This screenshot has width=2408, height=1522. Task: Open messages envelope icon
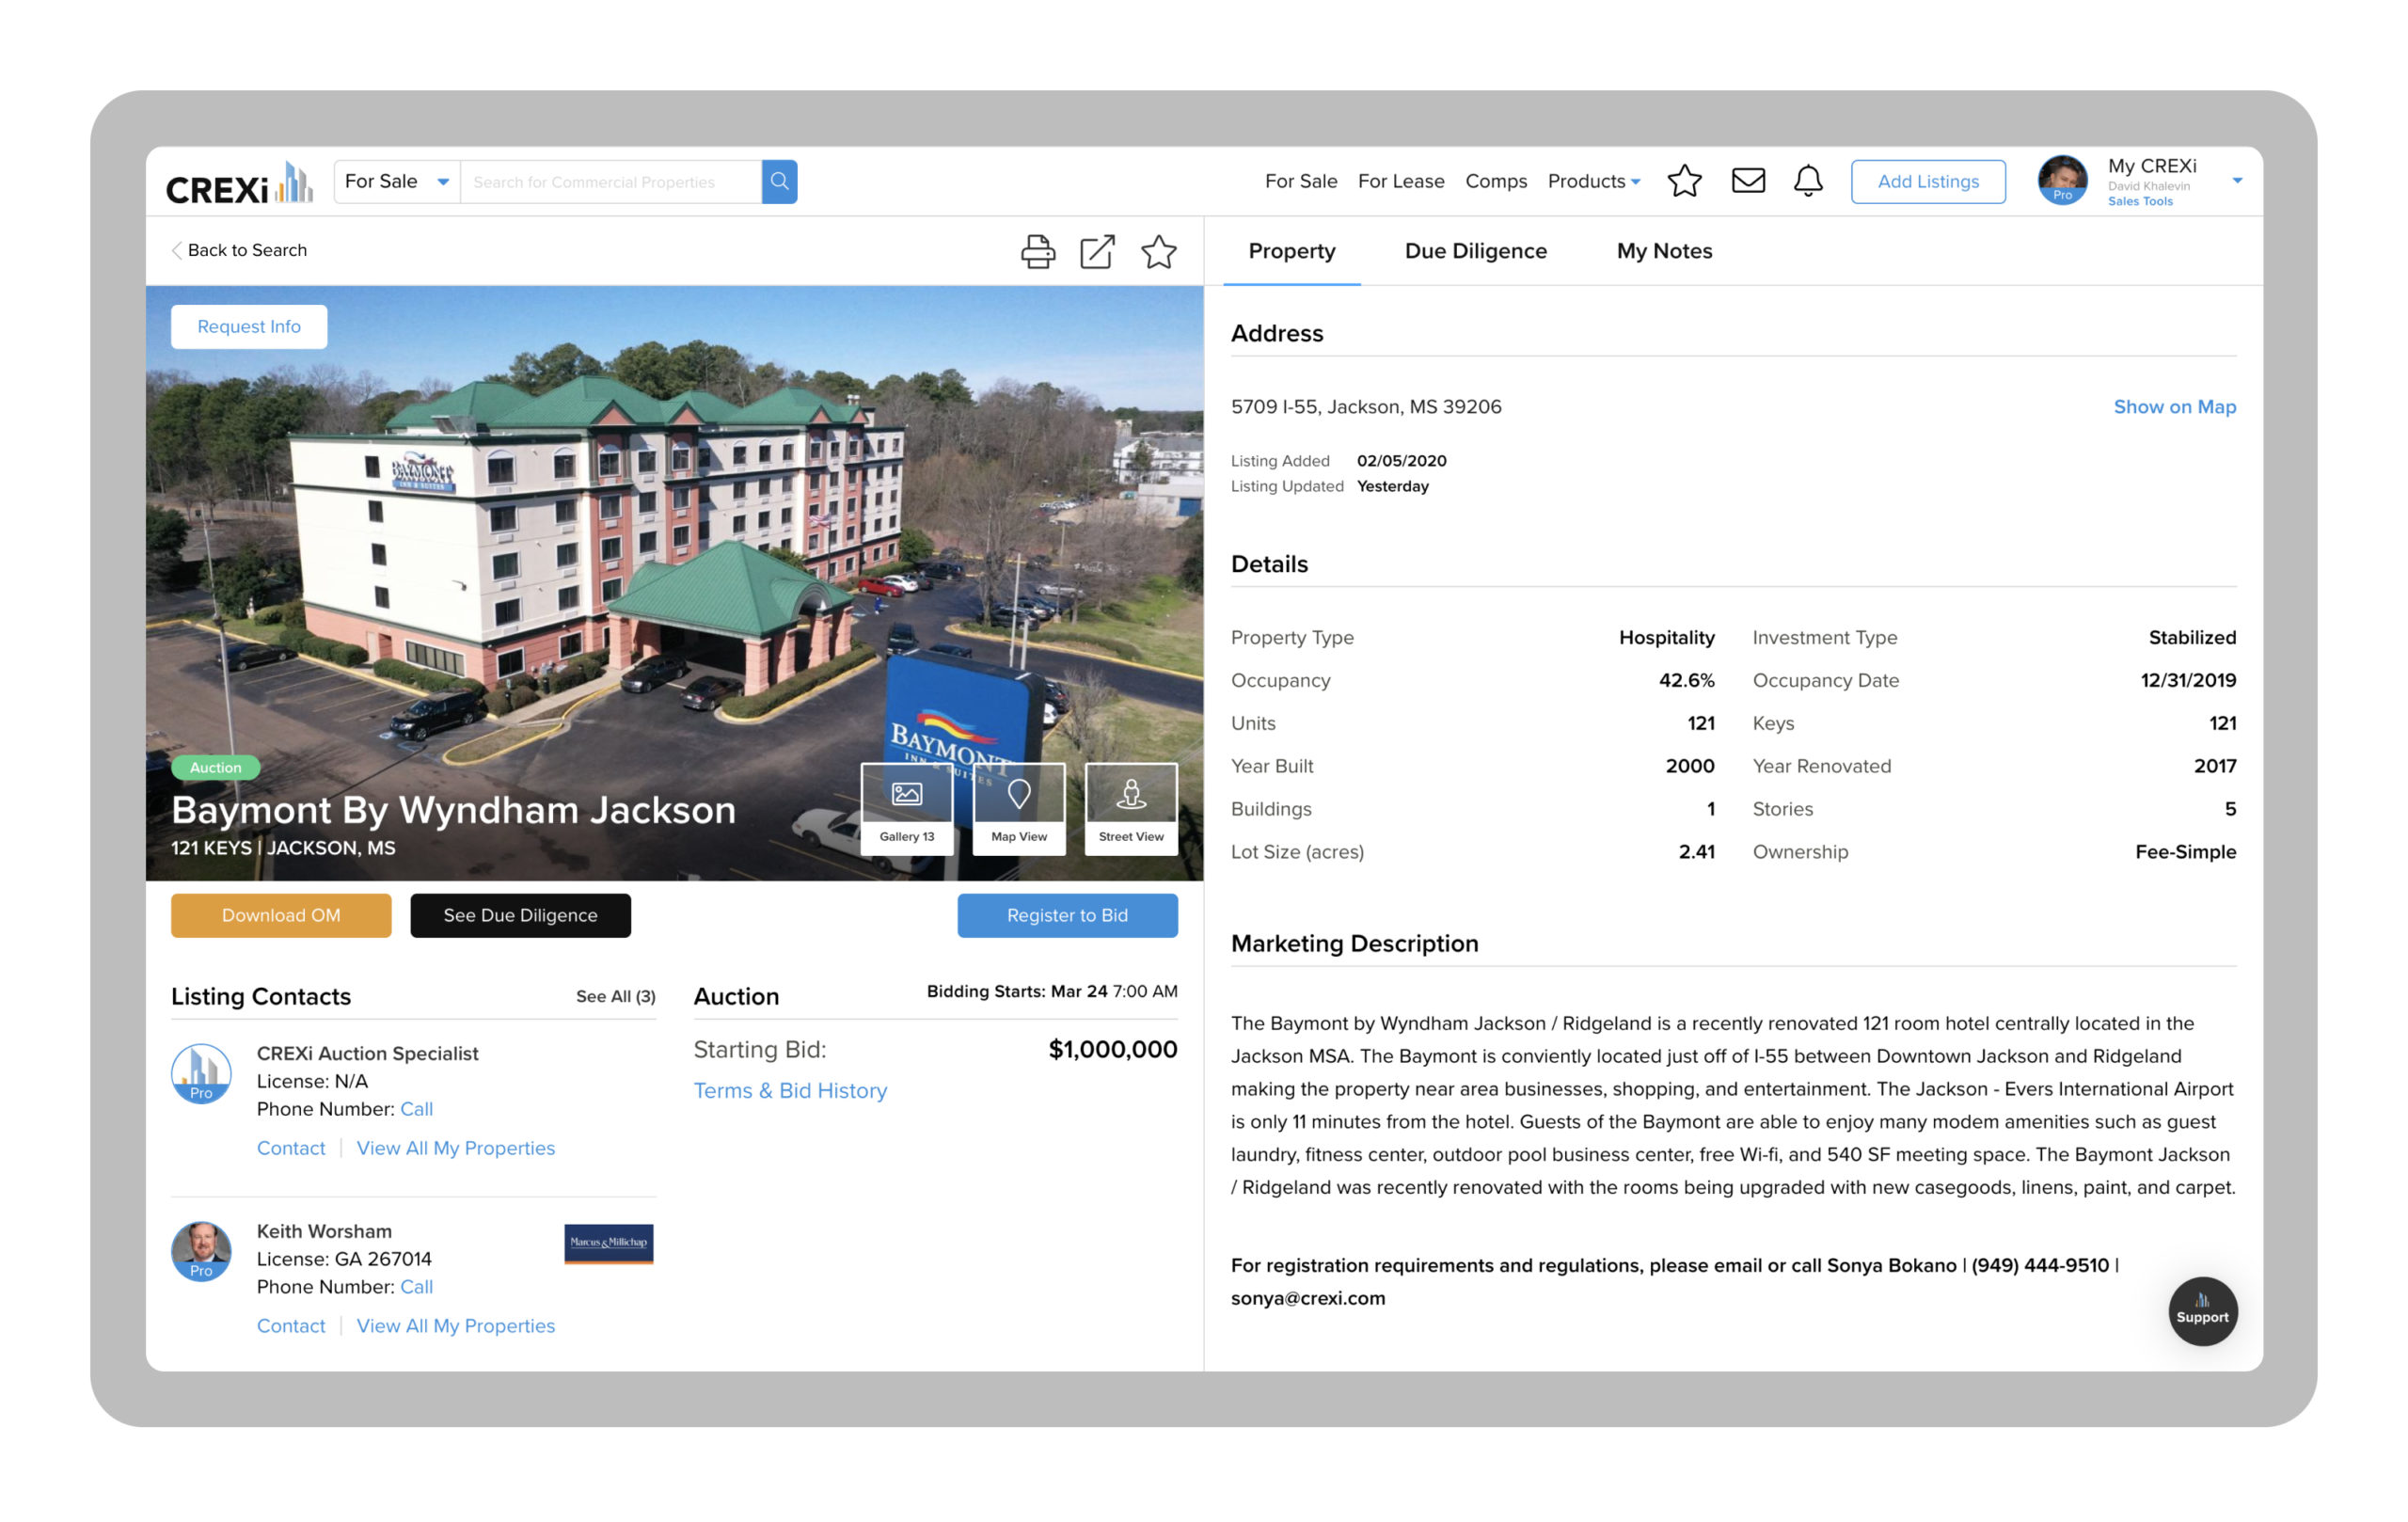(x=1747, y=181)
